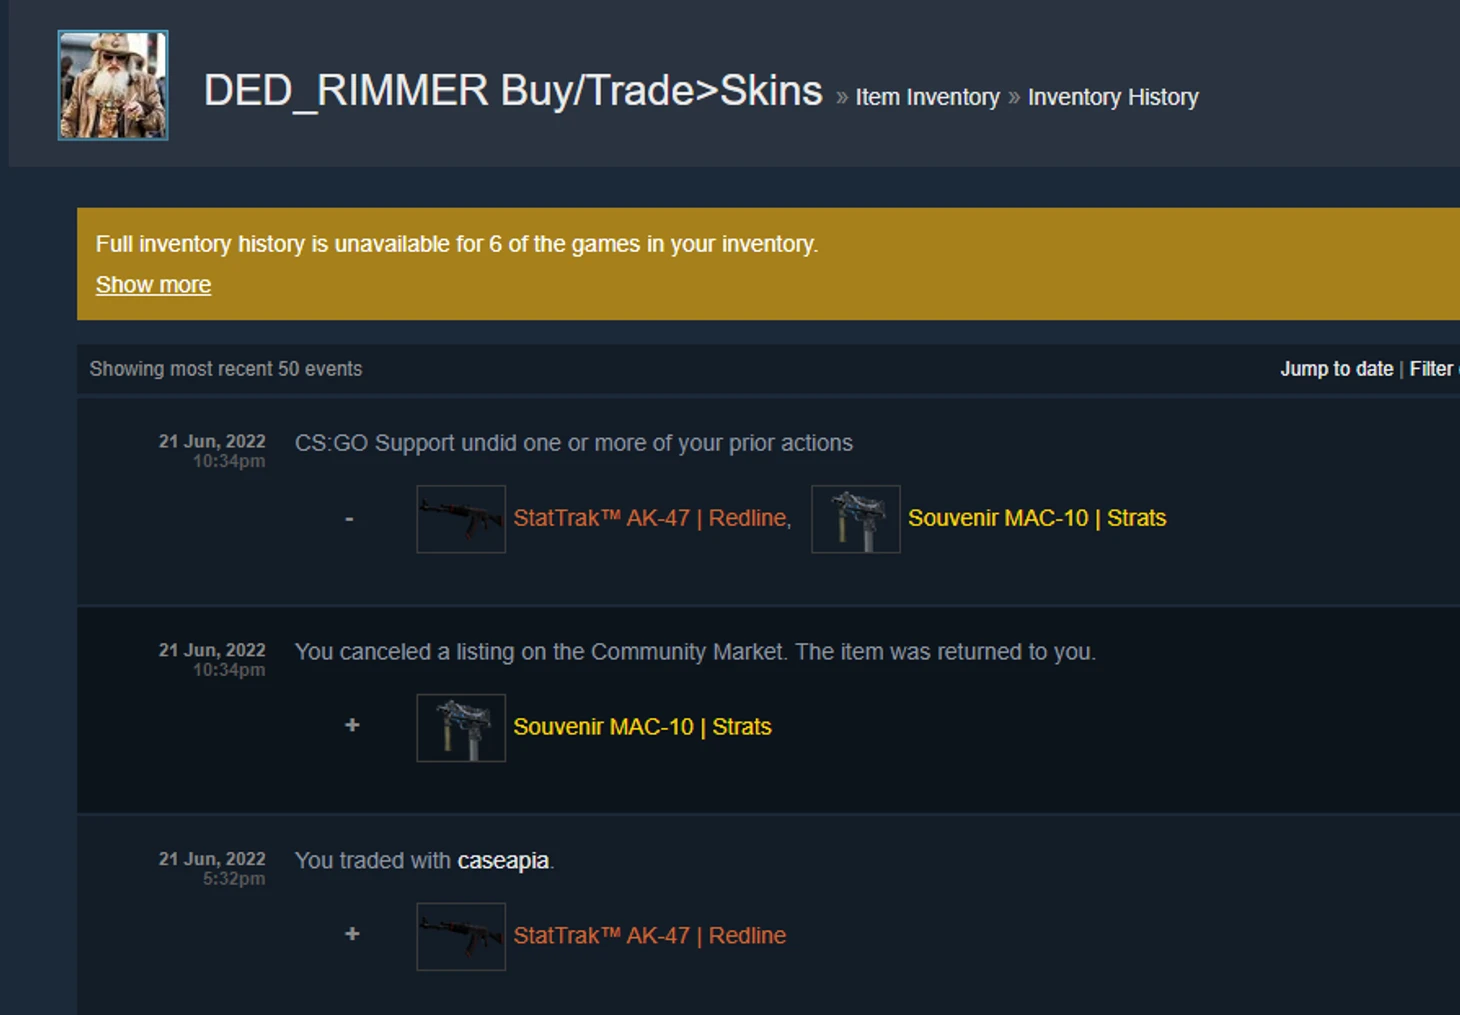Open Souvenir MAC-10 Strats link beside the AK-47 Redline
The image size is (1460, 1015).
[x=1037, y=518]
